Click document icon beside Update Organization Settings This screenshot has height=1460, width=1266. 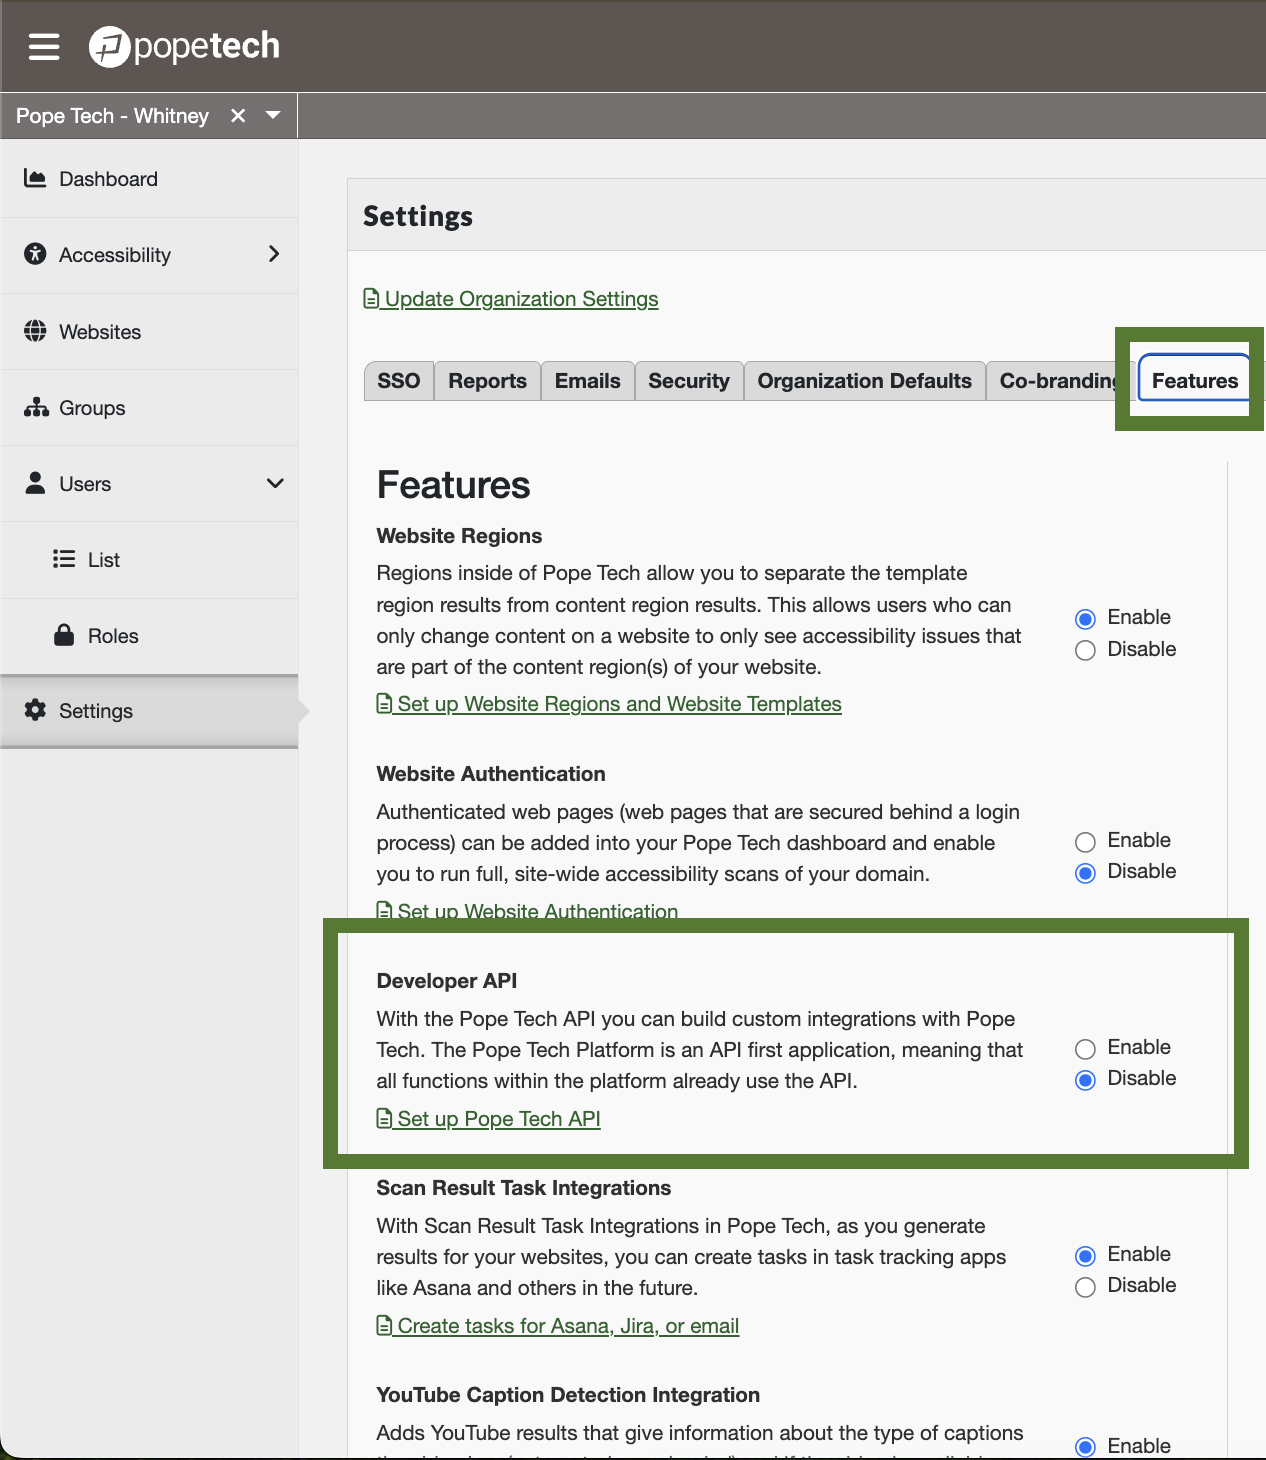pyautogui.click(x=371, y=299)
